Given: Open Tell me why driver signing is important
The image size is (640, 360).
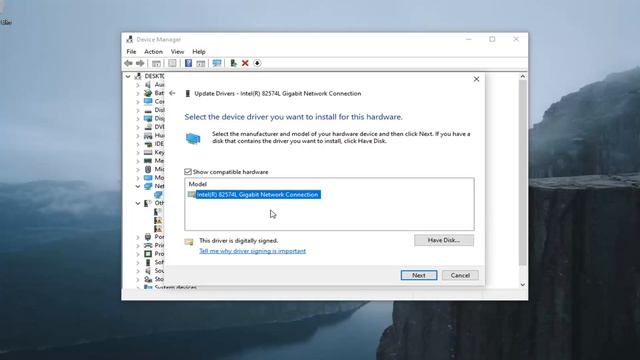Looking at the screenshot, I should tap(252, 251).
